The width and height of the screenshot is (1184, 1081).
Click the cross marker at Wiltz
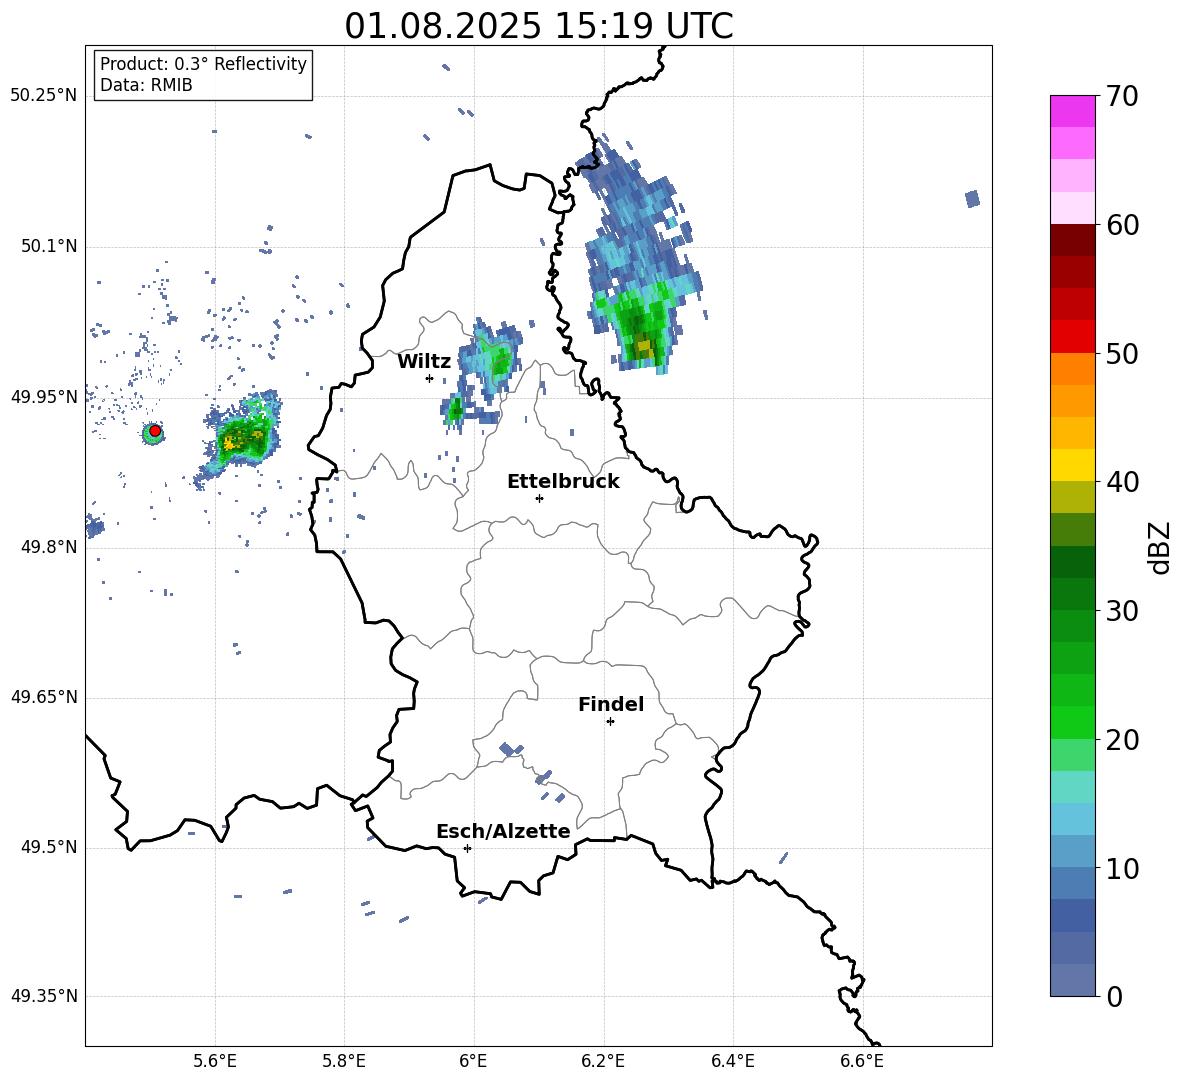point(429,378)
